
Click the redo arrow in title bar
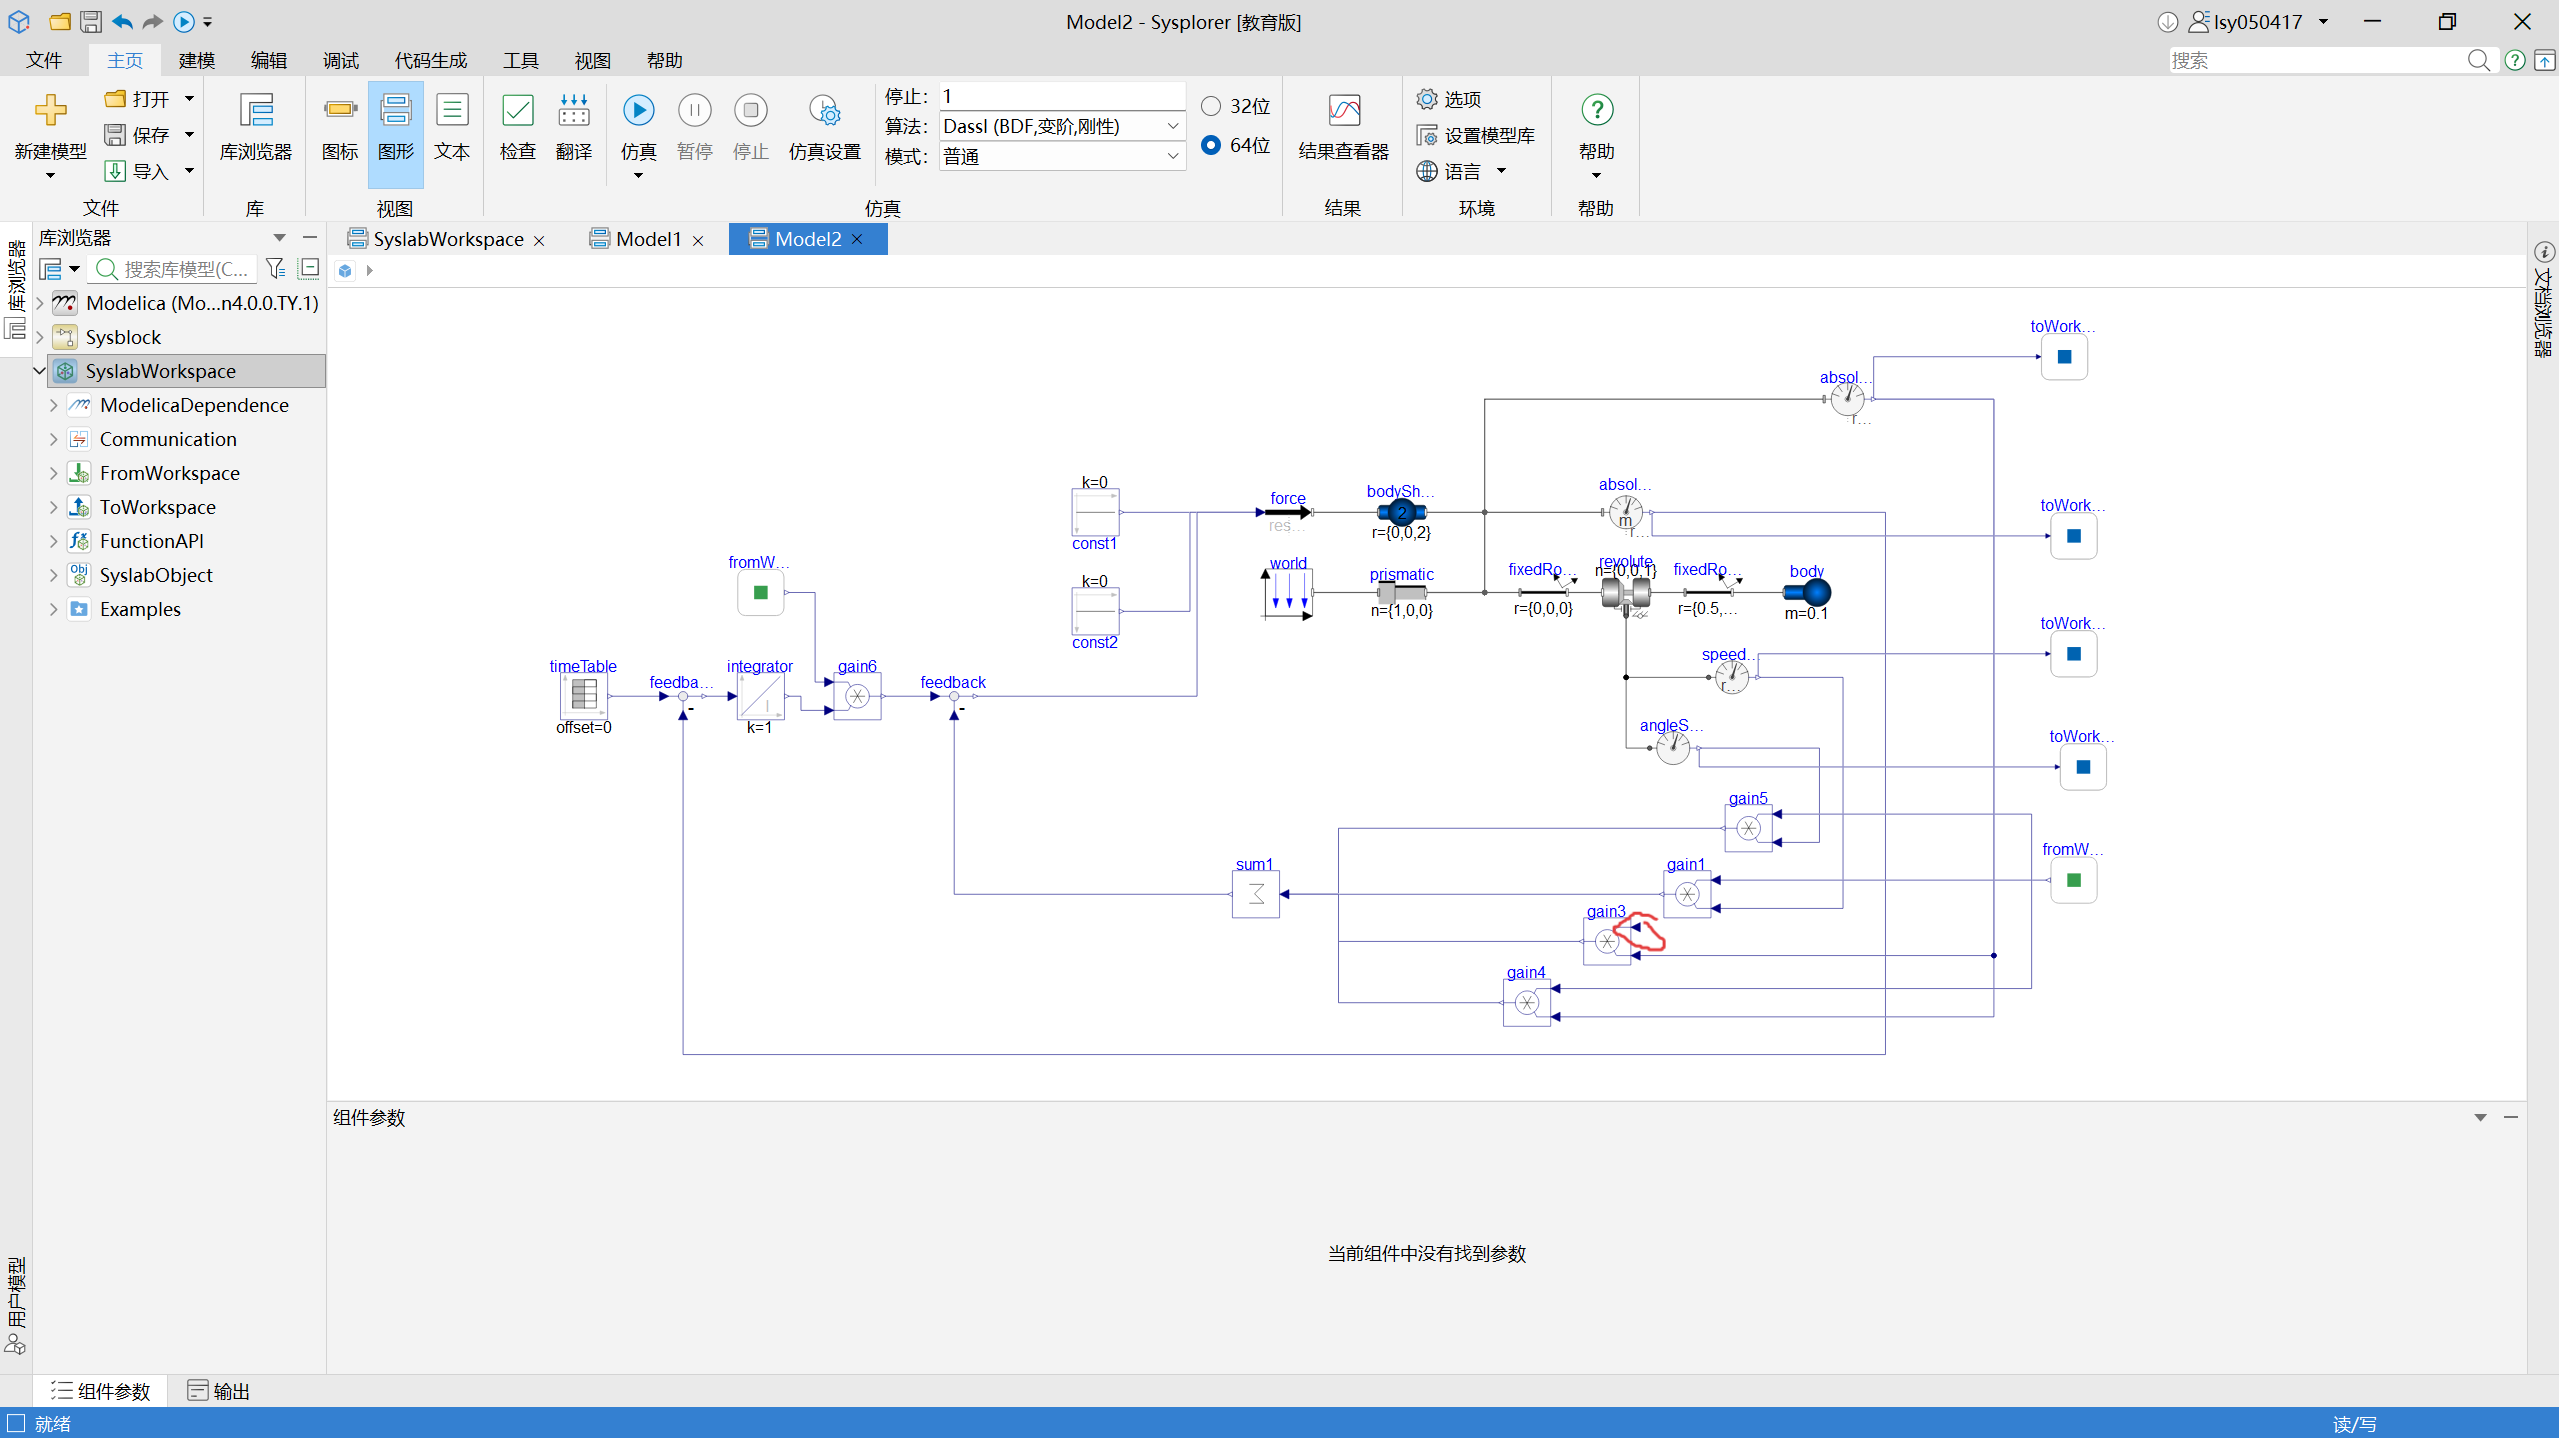pos(152,21)
